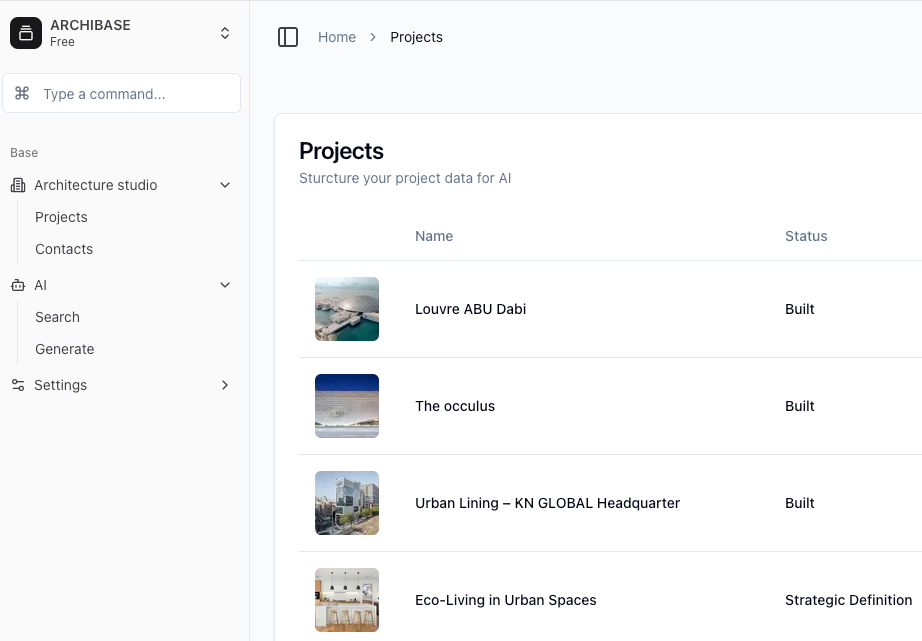Open the Projects page from sidebar

[x=61, y=217]
